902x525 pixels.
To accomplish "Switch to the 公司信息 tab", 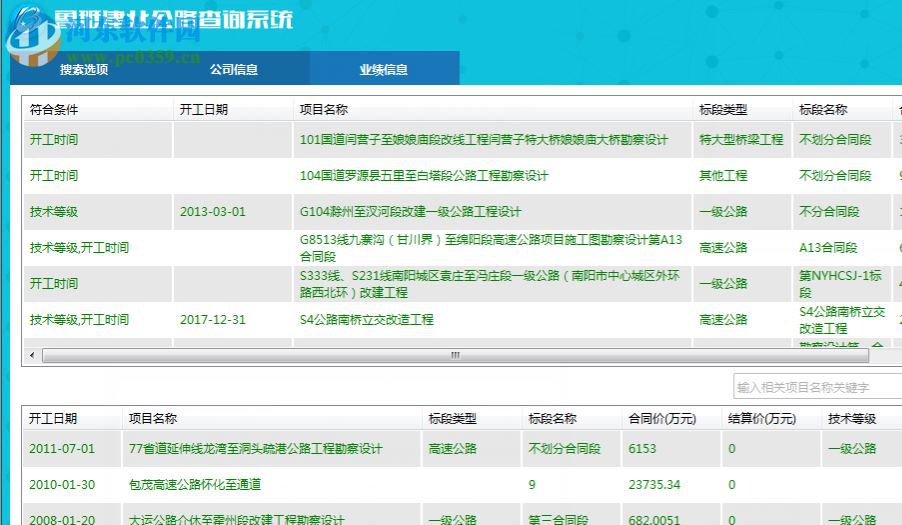I will (x=234, y=70).
